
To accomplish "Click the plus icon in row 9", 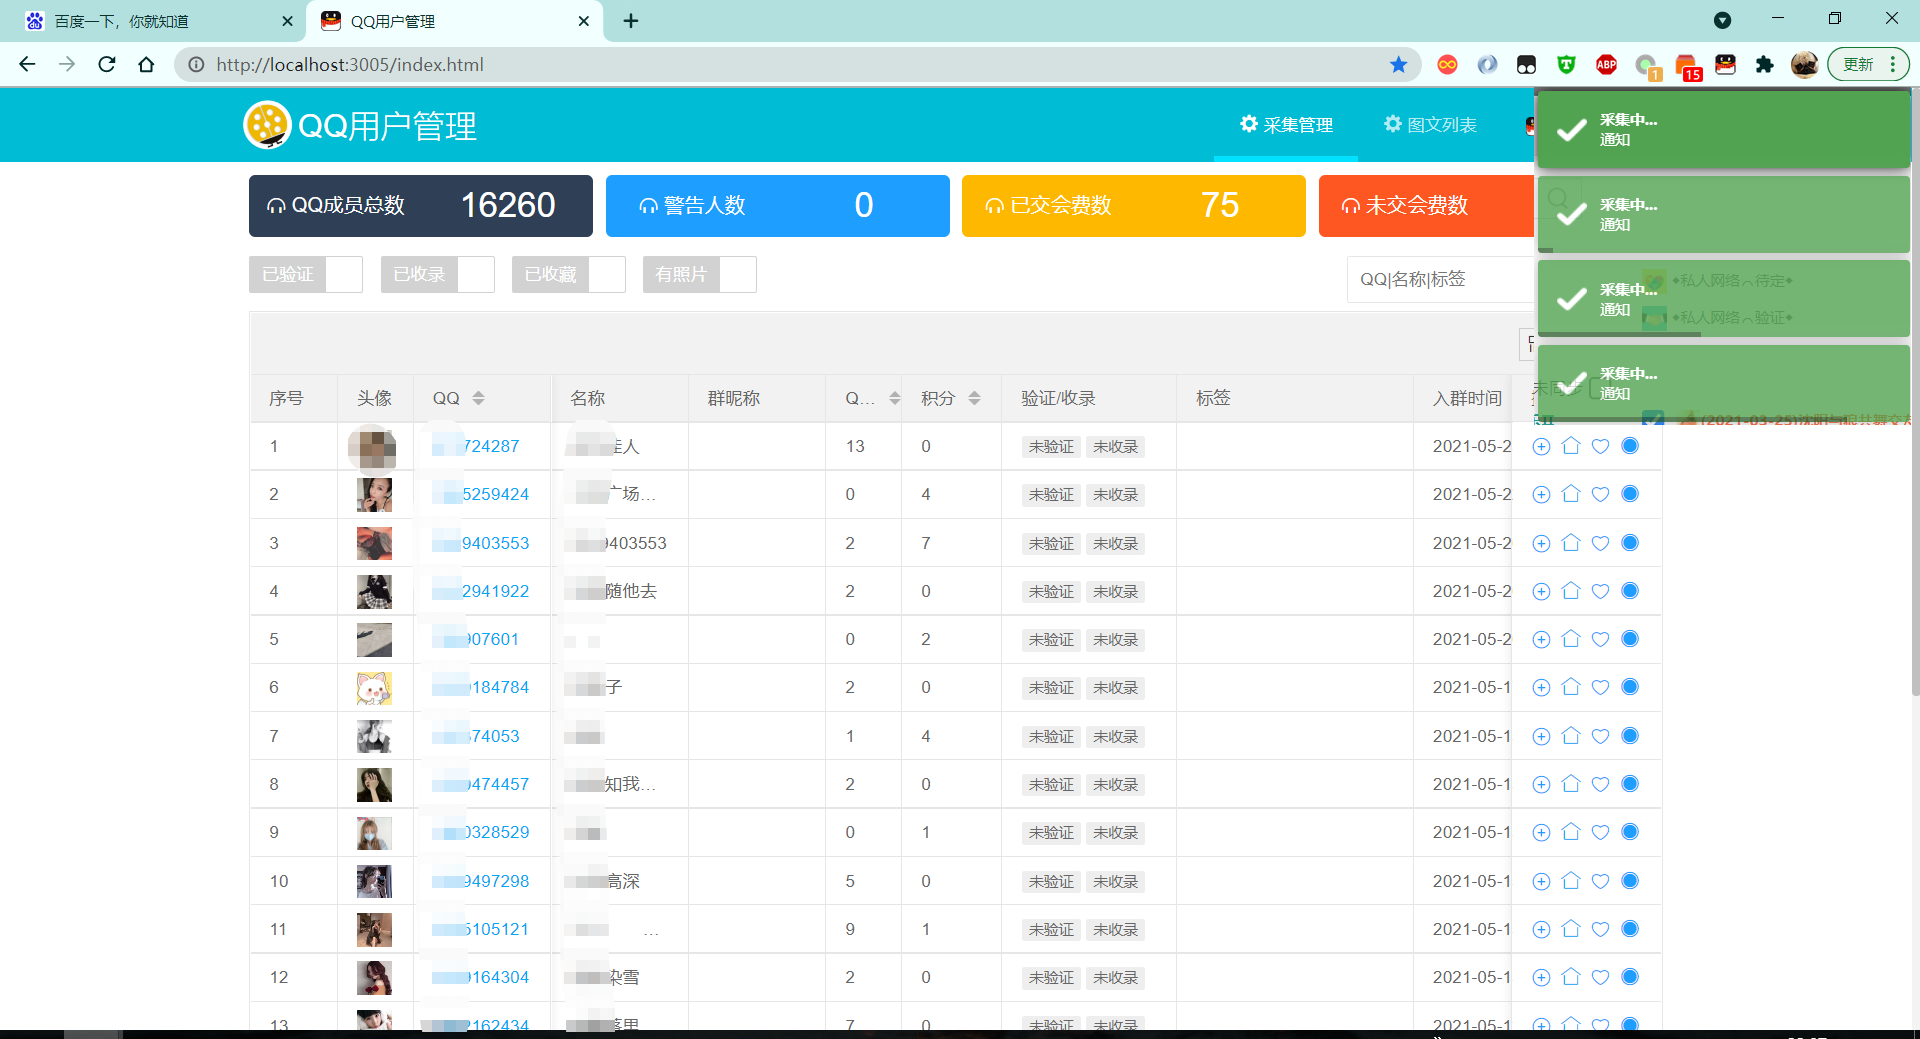I will click(1541, 832).
